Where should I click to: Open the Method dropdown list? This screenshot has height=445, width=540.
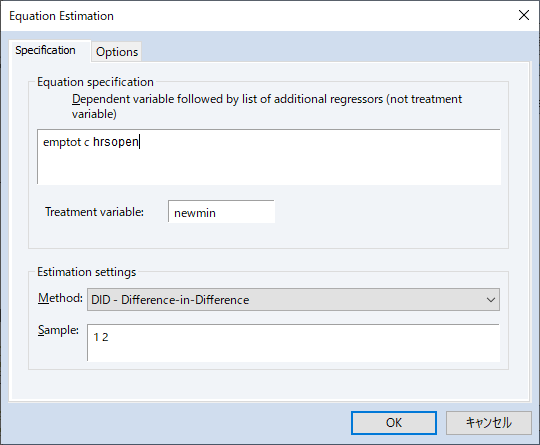point(293,300)
